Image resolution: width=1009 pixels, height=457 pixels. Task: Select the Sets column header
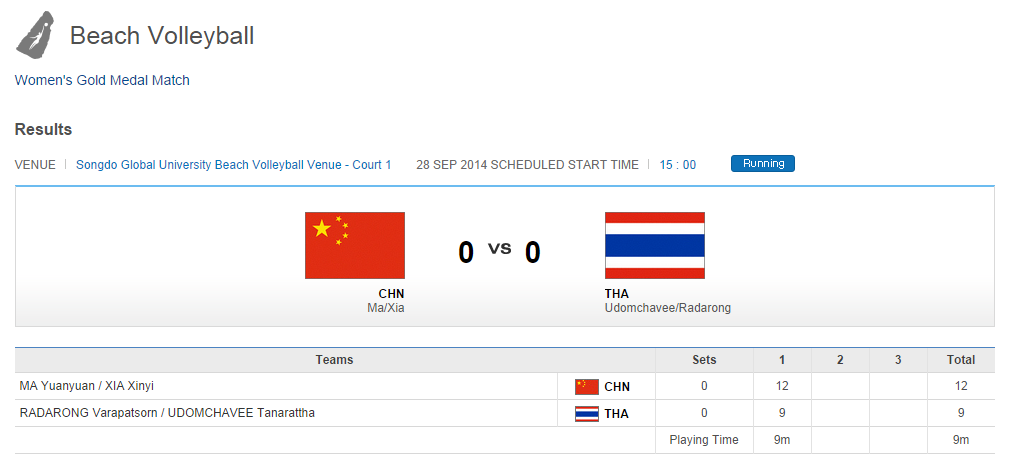point(704,360)
